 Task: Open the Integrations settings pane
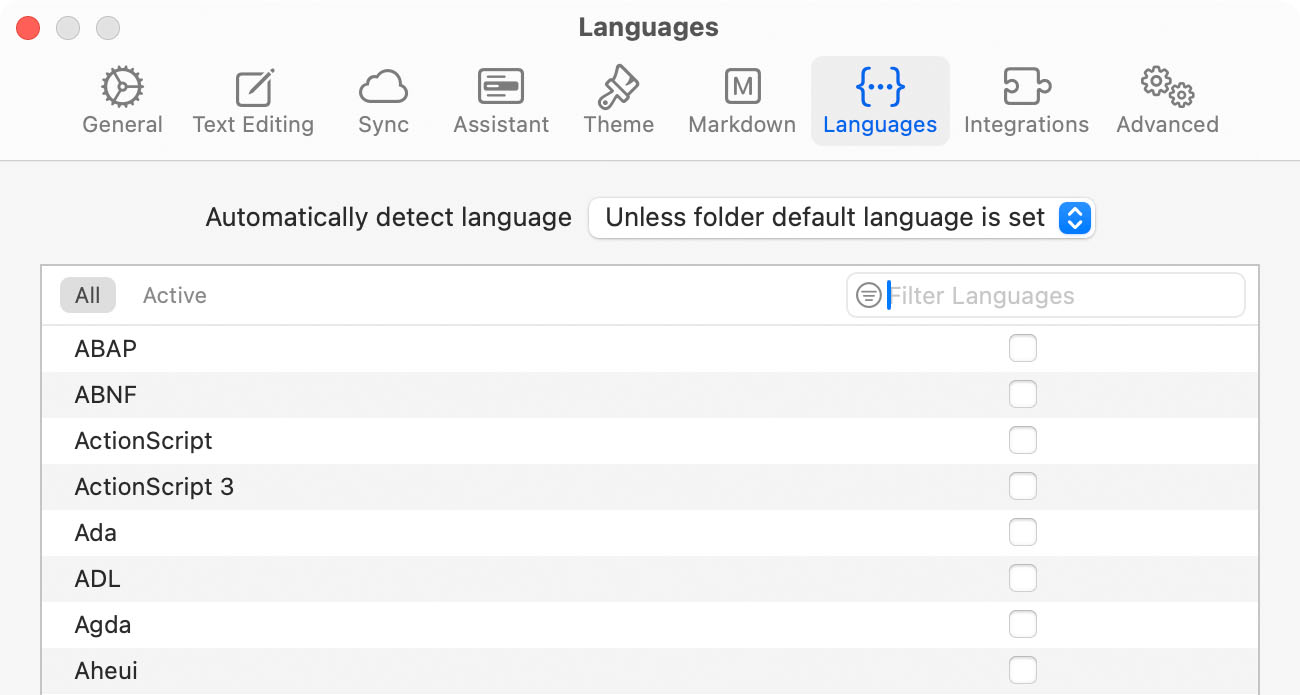click(1026, 98)
